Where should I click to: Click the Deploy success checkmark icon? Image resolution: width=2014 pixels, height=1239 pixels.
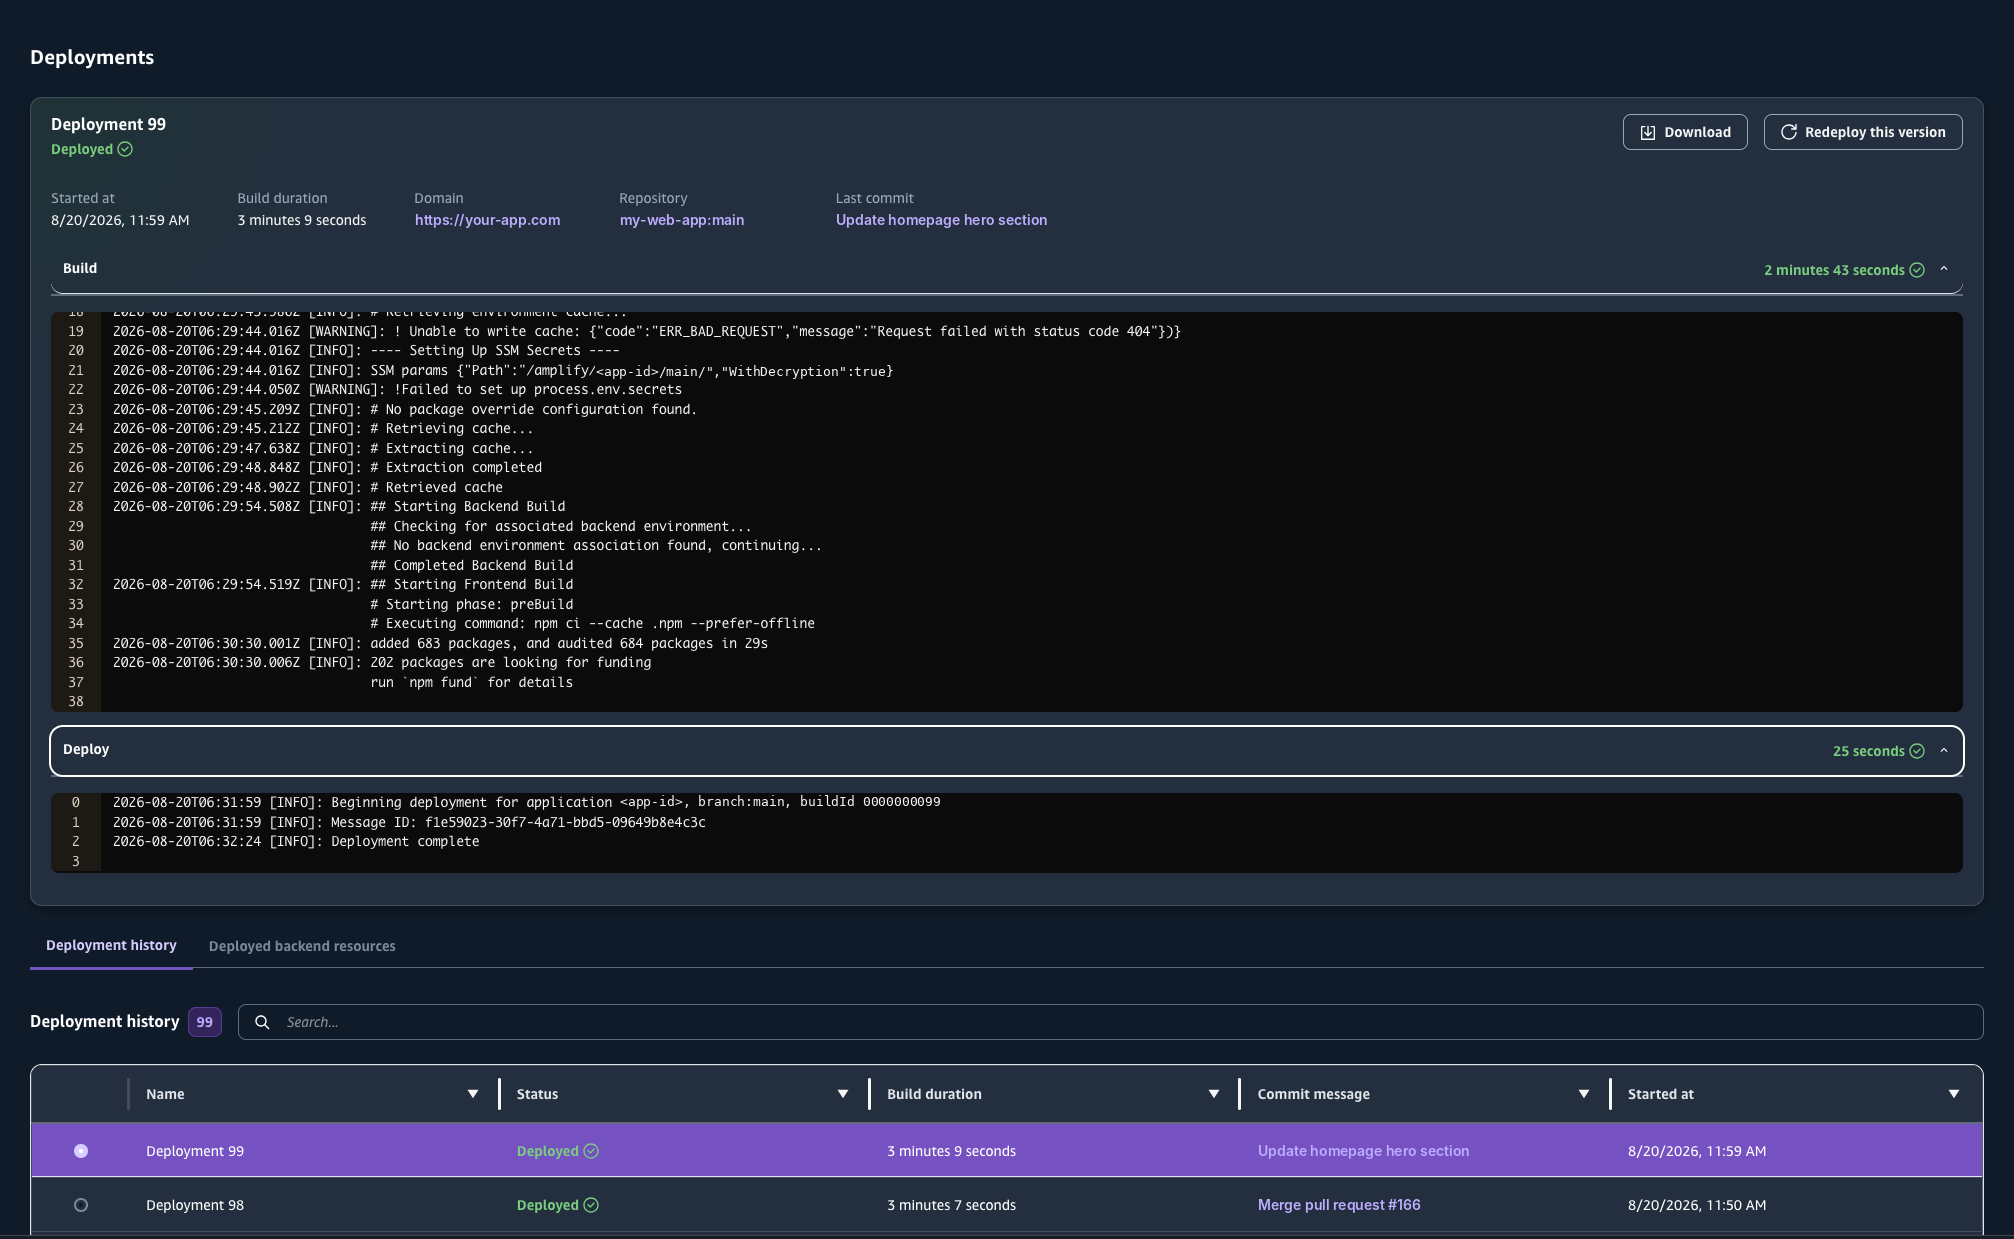tap(1917, 751)
